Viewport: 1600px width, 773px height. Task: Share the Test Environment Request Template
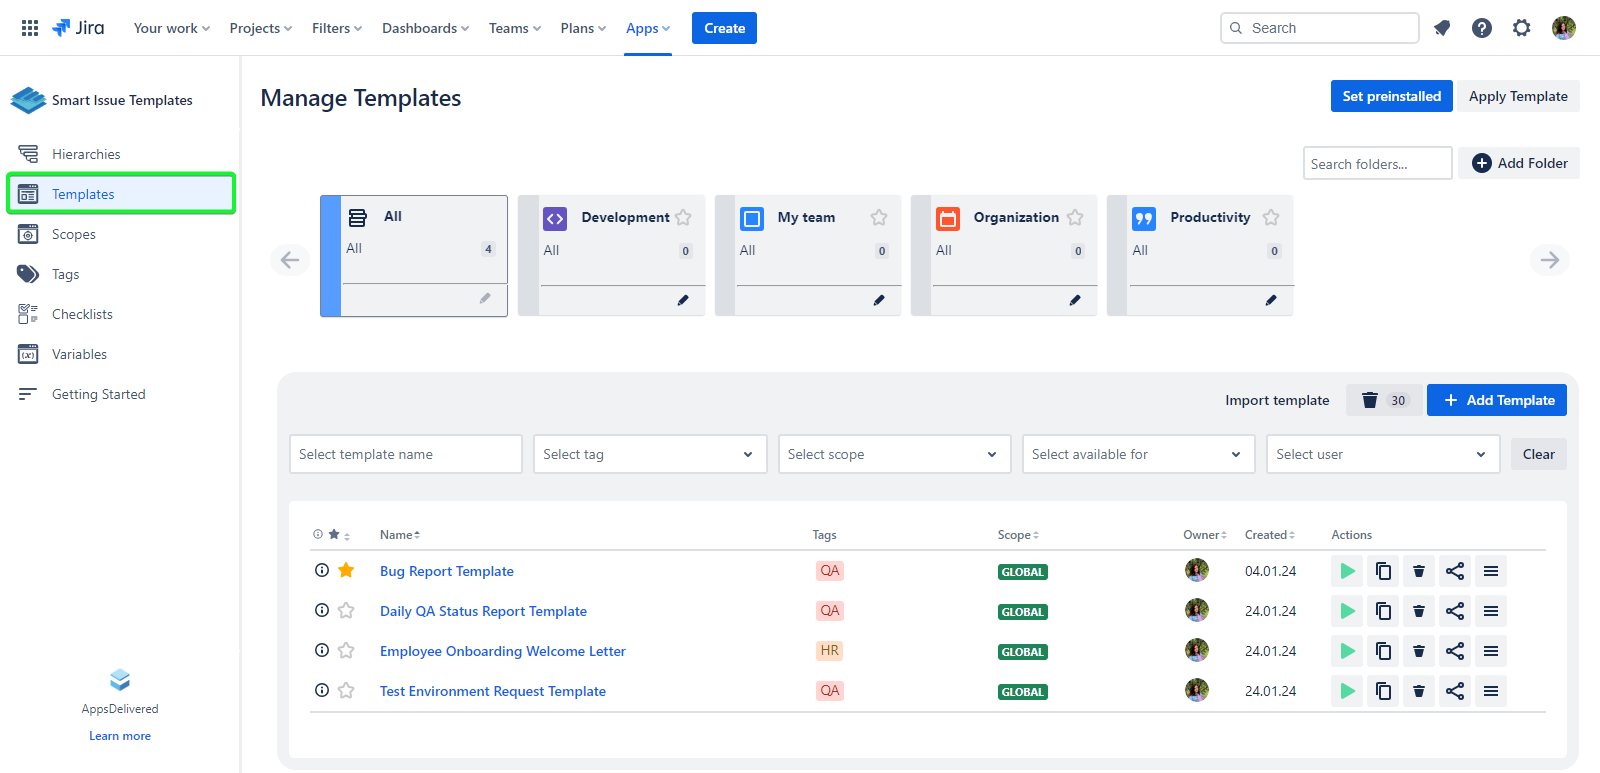pyautogui.click(x=1455, y=691)
